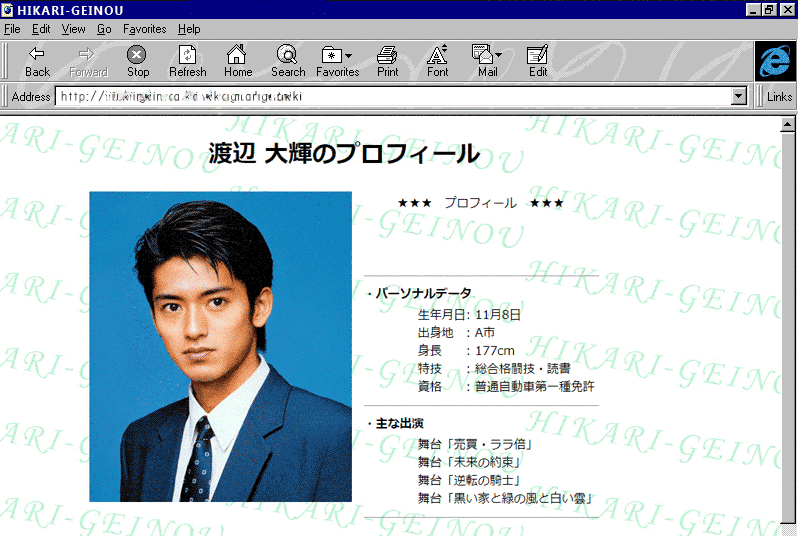Image resolution: width=798 pixels, height=536 pixels.
Task: Expand the Mail toolbar dropdown arrow
Action: [498, 55]
